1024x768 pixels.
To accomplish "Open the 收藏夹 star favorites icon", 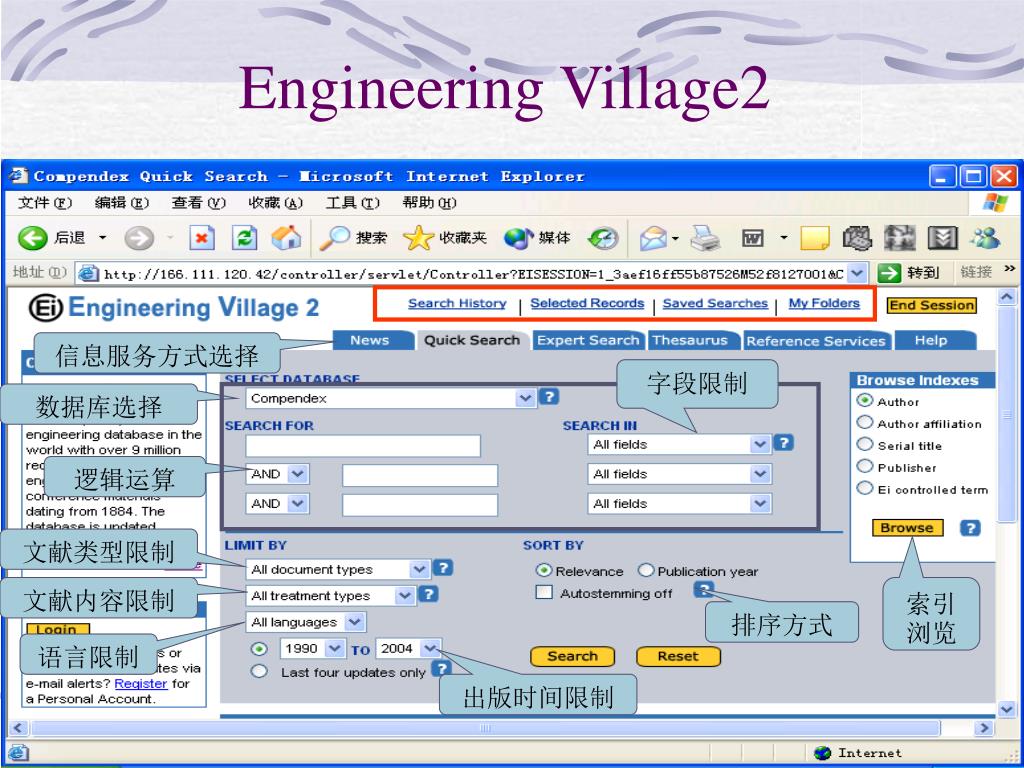I will (x=419, y=238).
